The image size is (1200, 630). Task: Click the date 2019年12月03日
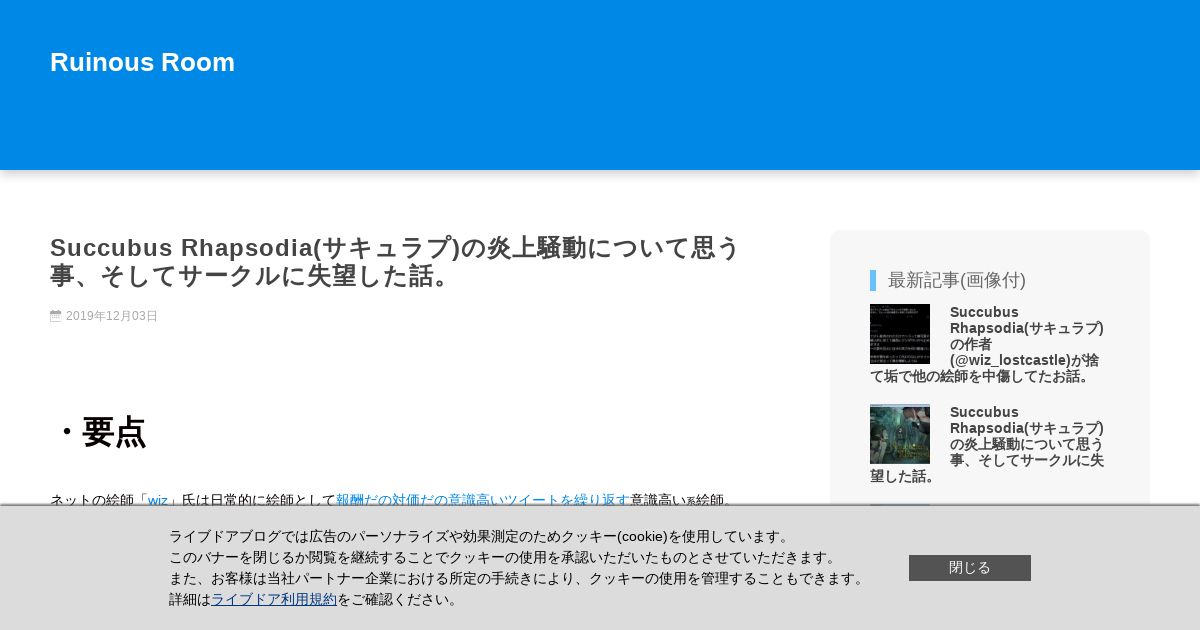point(112,316)
